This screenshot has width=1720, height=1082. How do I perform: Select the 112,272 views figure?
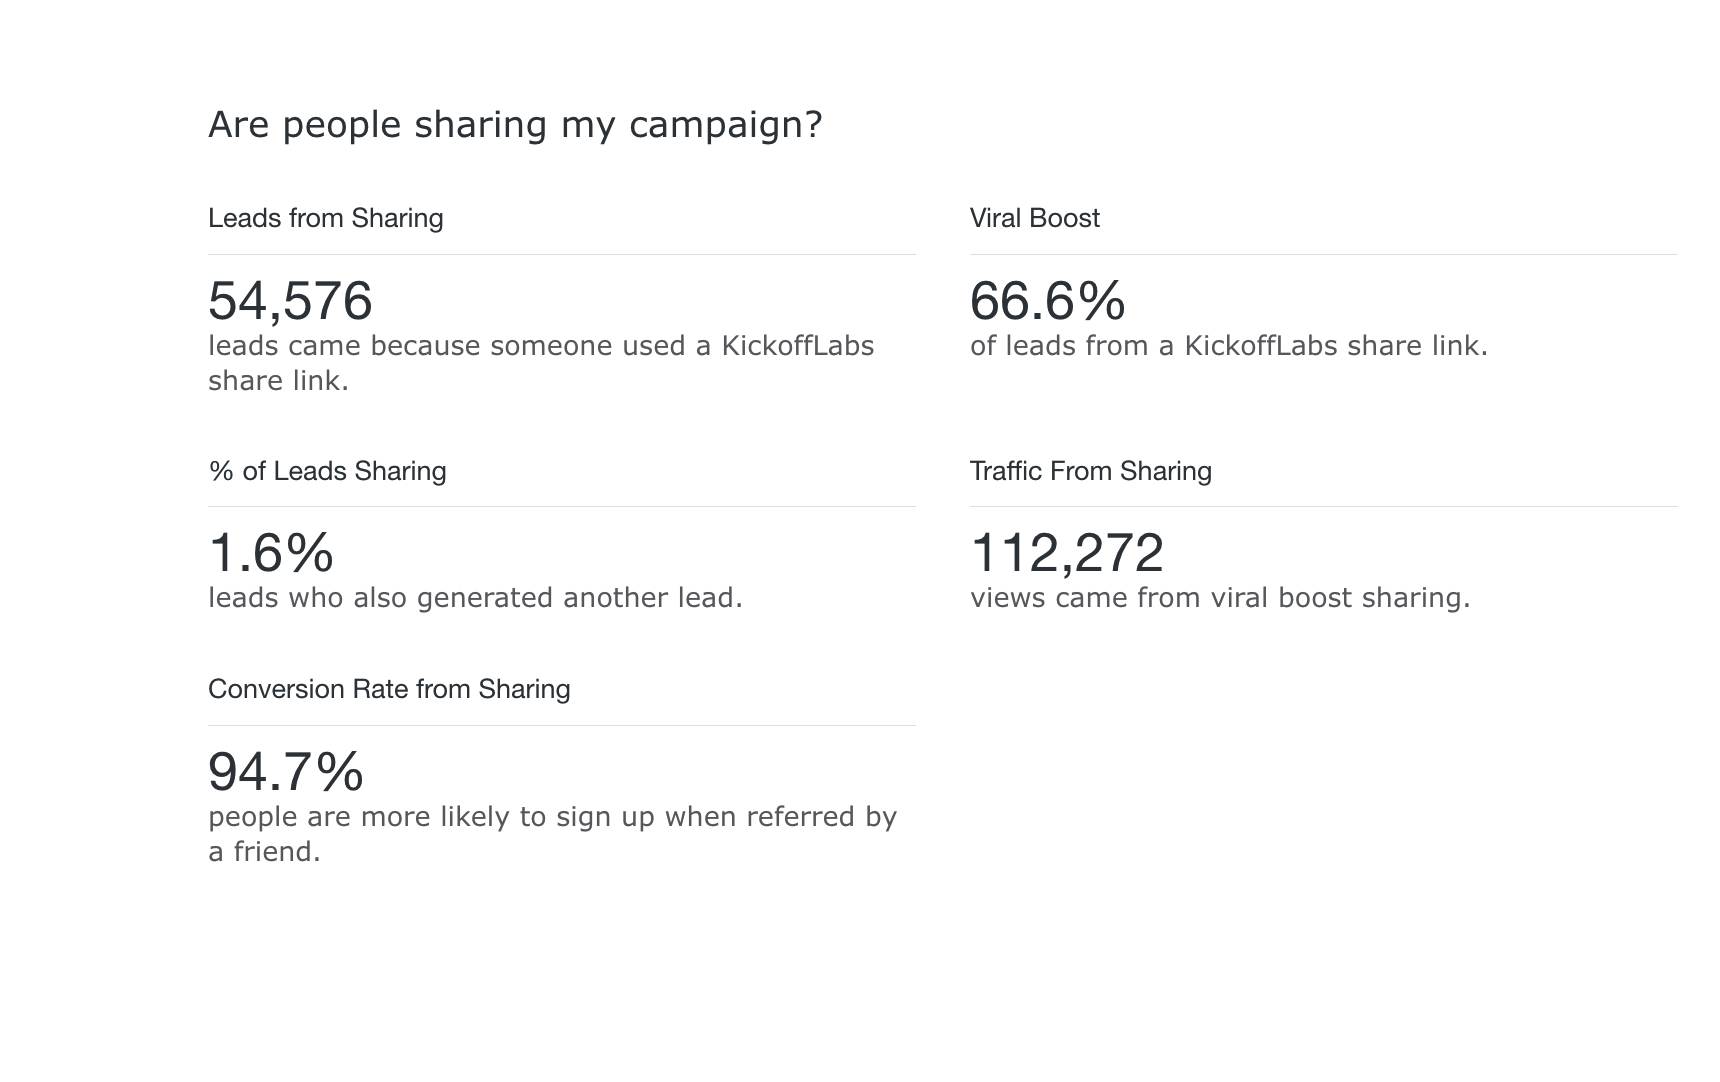tap(1067, 552)
